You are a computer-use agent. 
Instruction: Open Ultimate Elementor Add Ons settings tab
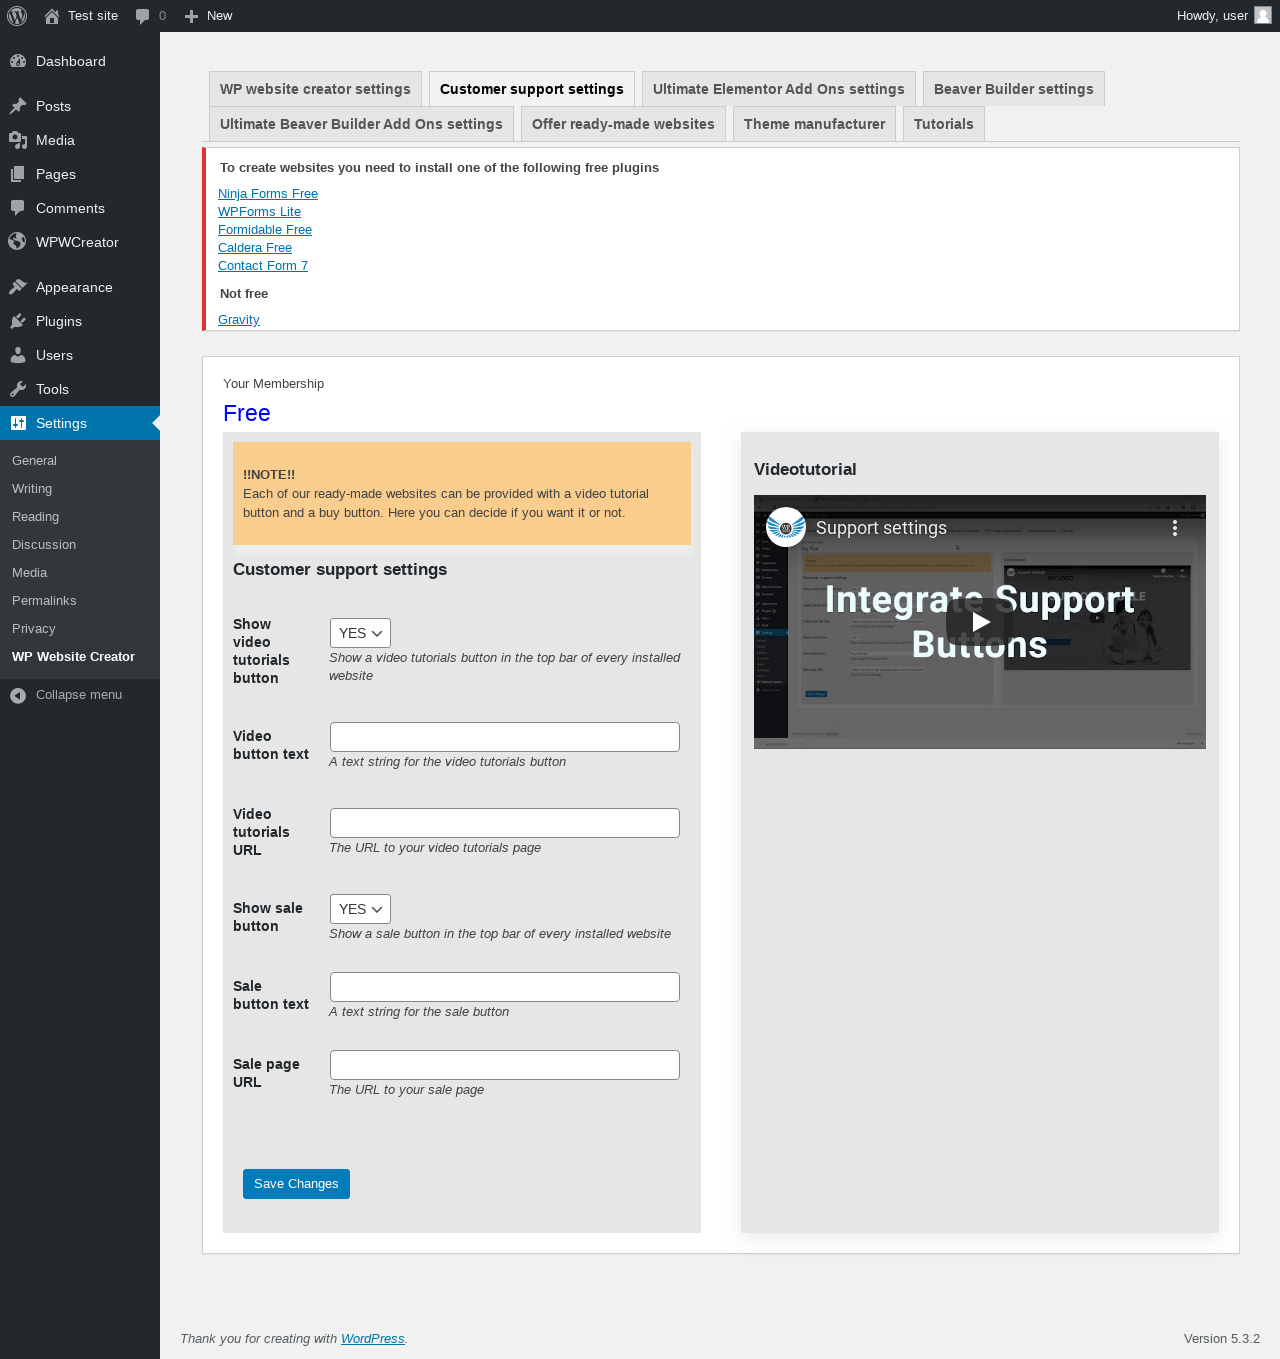tap(779, 89)
